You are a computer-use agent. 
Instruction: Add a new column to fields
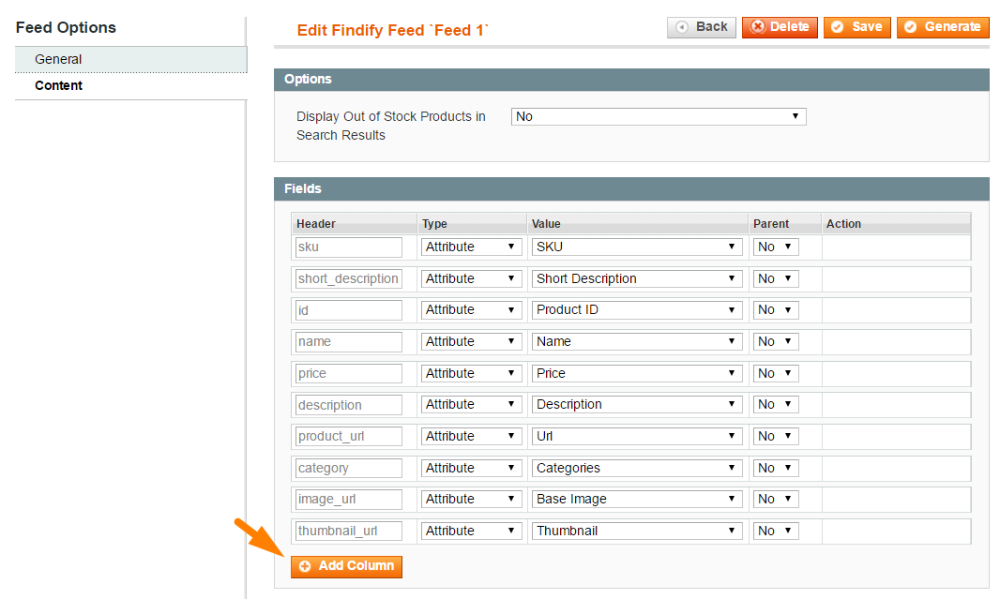(346, 566)
